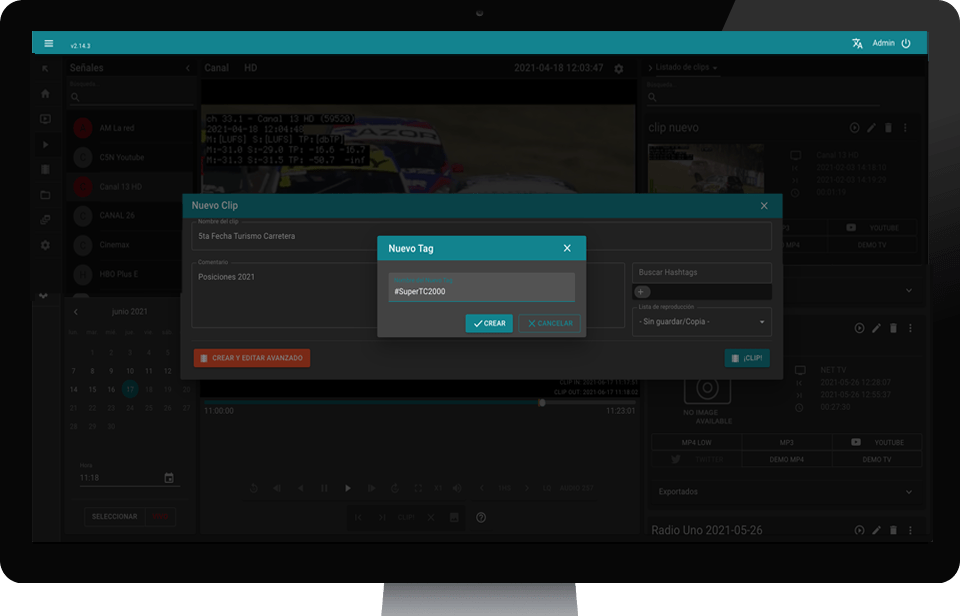The height and width of the screenshot is (616, 960).
Task: Delete the clip nuevo clip
Action: 888,128
